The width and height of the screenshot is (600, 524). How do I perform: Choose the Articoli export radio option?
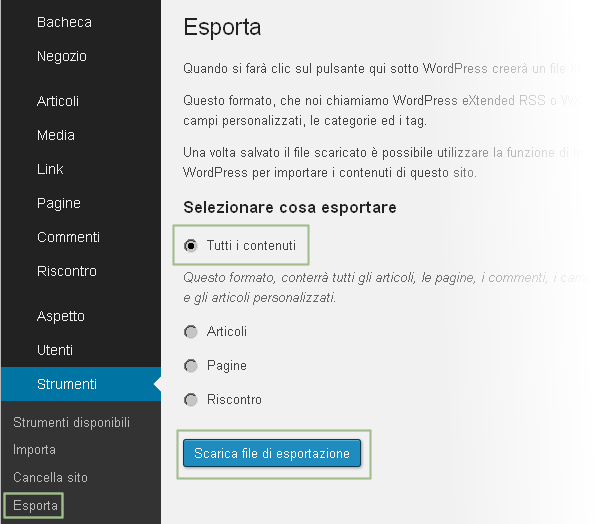pyautogui.click(x=190, y=332)
